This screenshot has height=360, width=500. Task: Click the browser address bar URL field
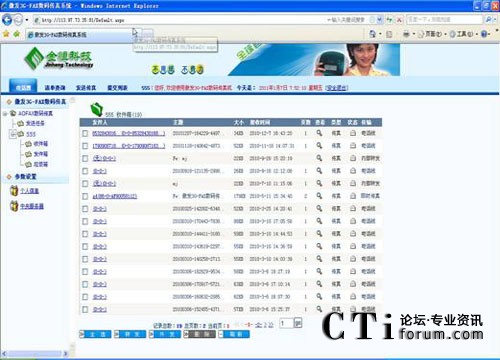pyautogui.click(x=180, y=20)
